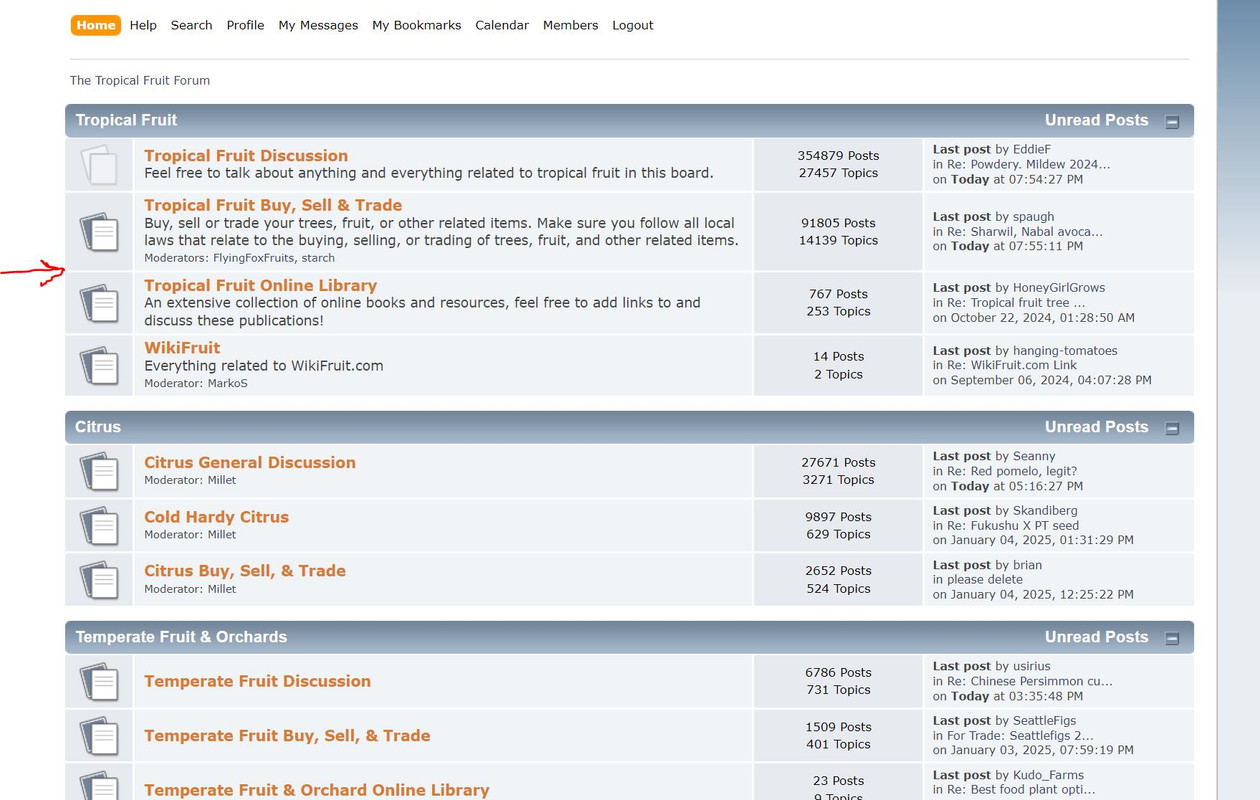The image size is (1260, 800).
Task: Click the WikiFruit board icon
Action: [99, 365]
